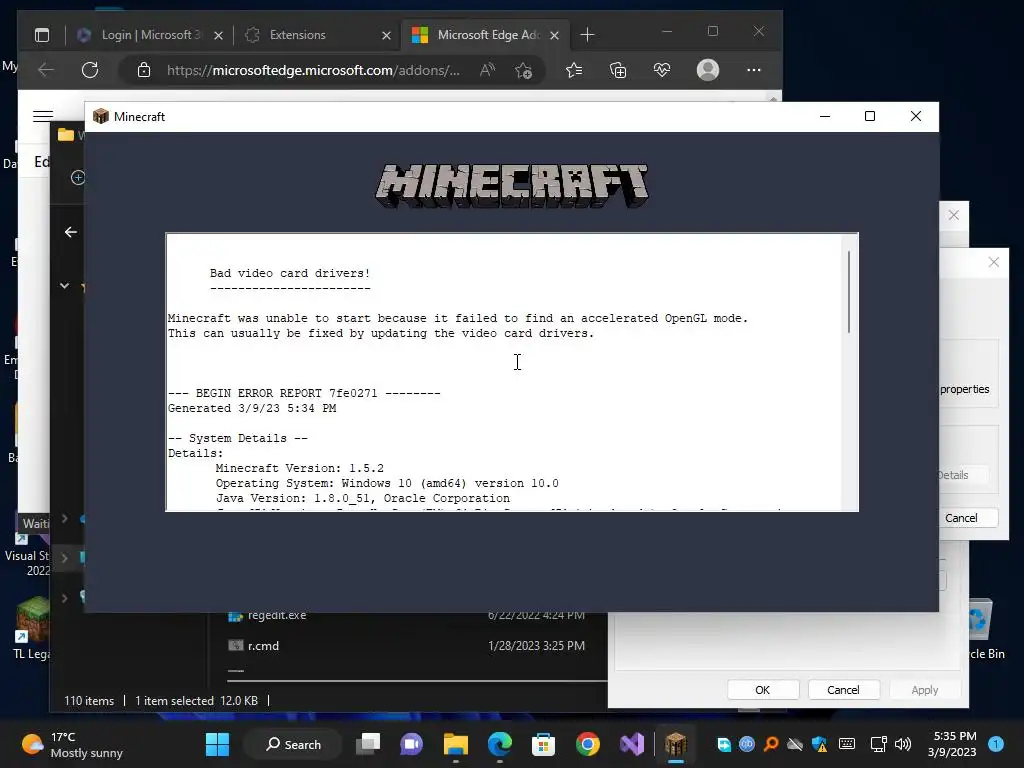Open the Windows Start menu
The height and width of the screenshot is (768, 1024).
[x=217, y=744]
